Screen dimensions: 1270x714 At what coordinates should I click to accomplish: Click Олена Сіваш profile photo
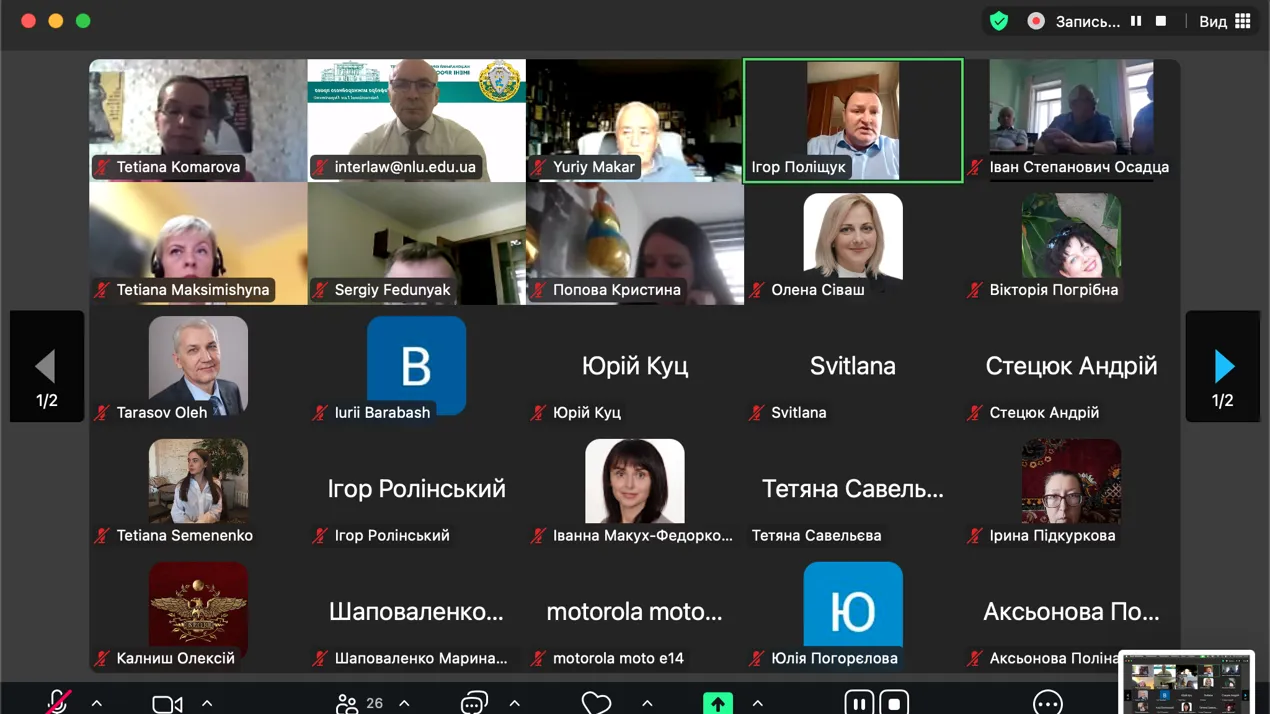(x=853, y=236)
